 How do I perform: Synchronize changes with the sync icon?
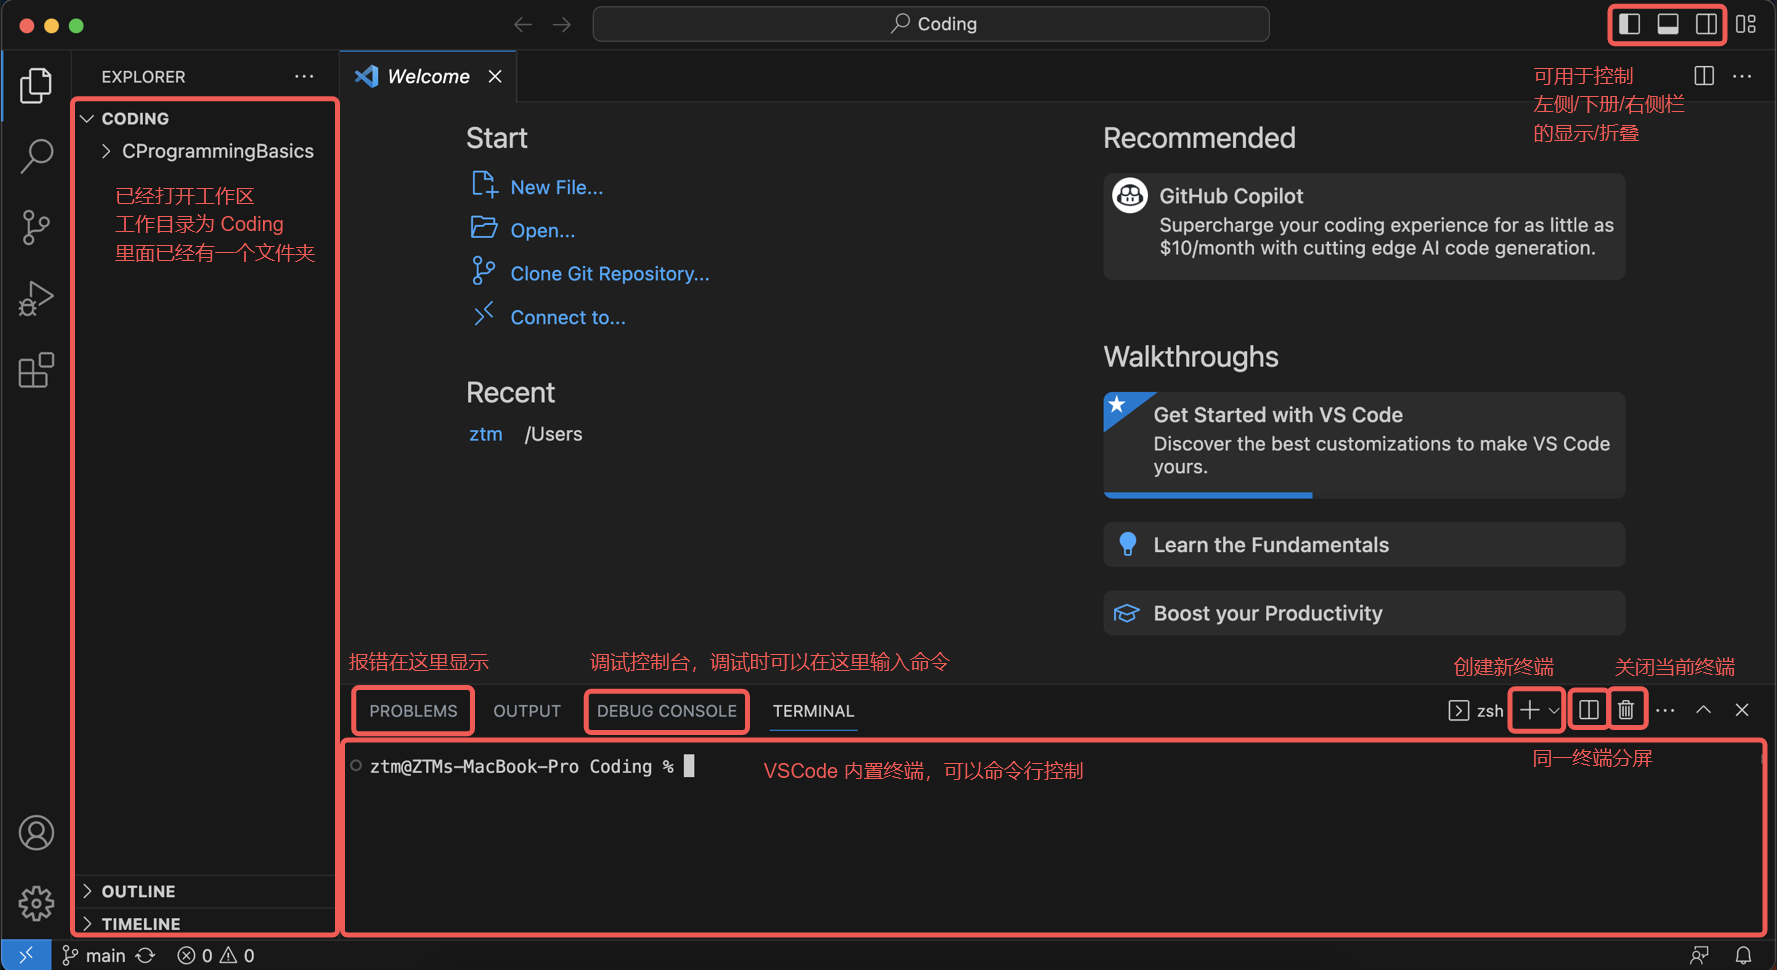click(x=146, y=955)
